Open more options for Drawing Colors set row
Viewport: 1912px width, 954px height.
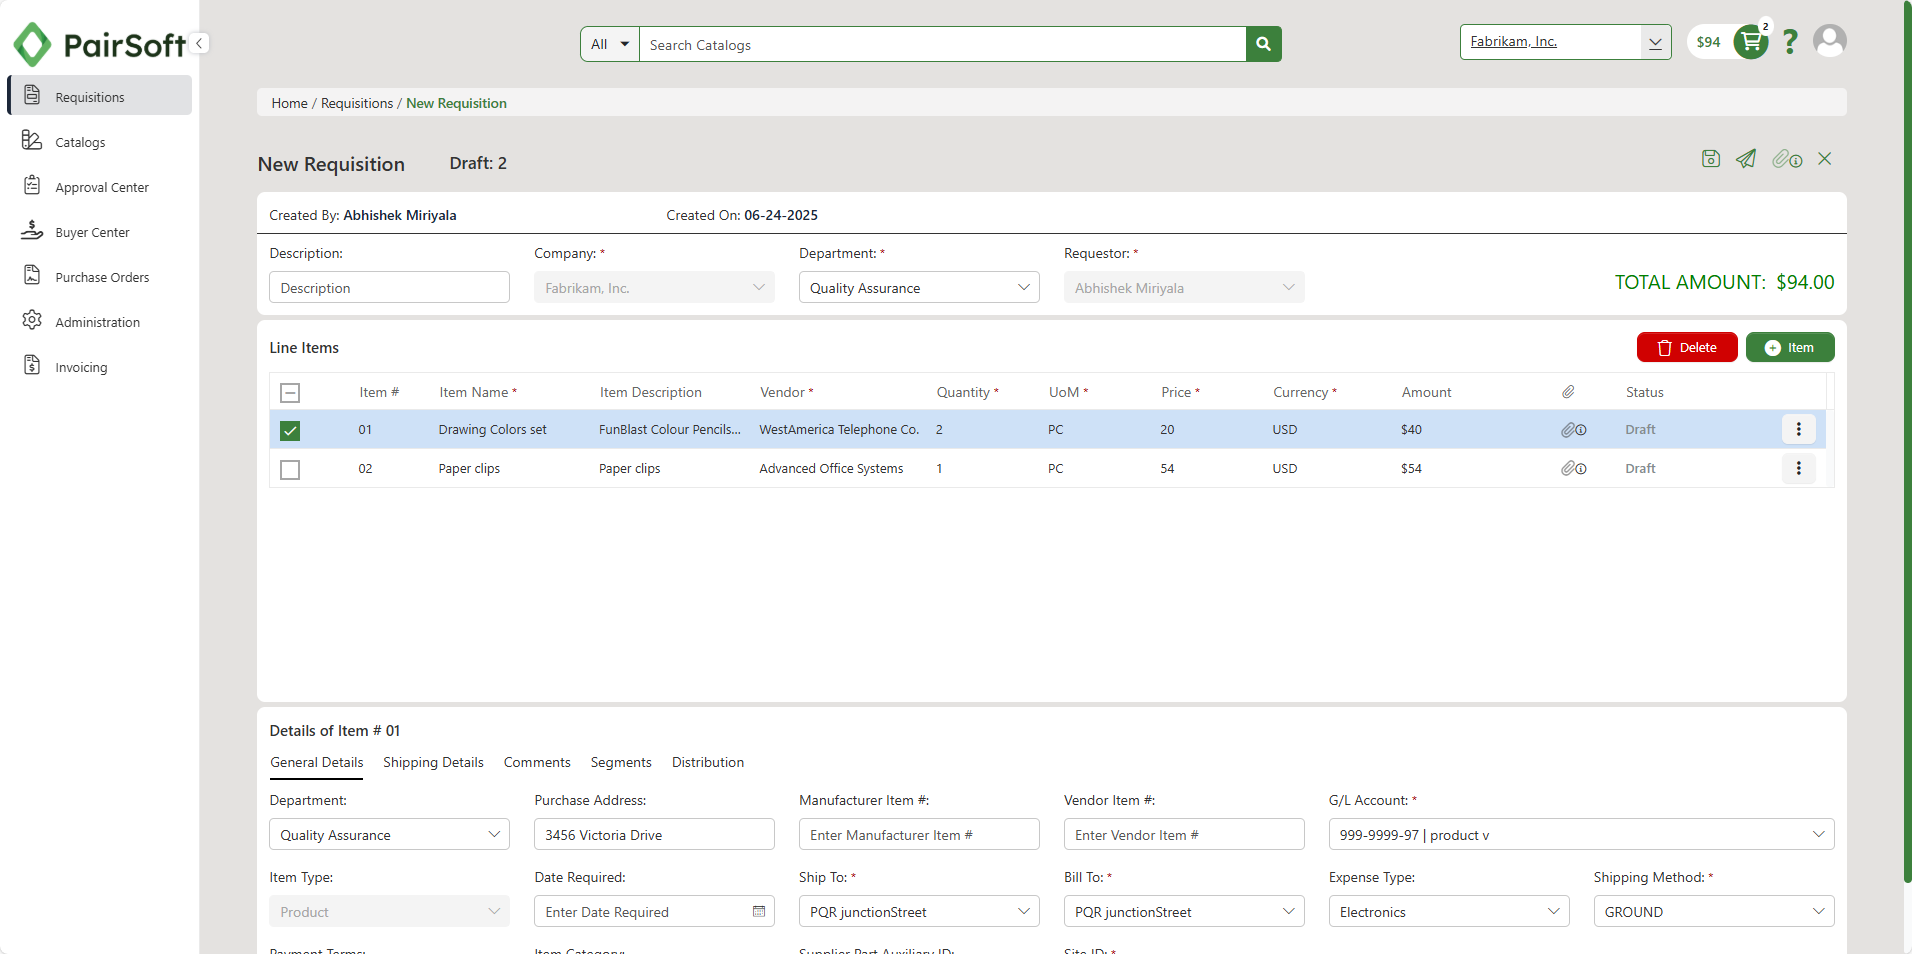click(1798, 429)
